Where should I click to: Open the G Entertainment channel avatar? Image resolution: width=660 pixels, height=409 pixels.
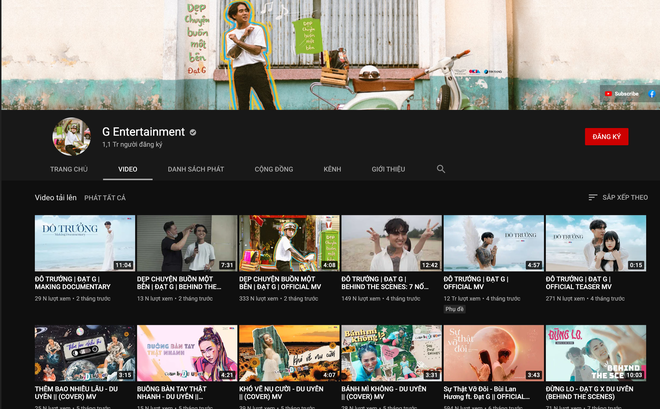[x=72, y=137]
